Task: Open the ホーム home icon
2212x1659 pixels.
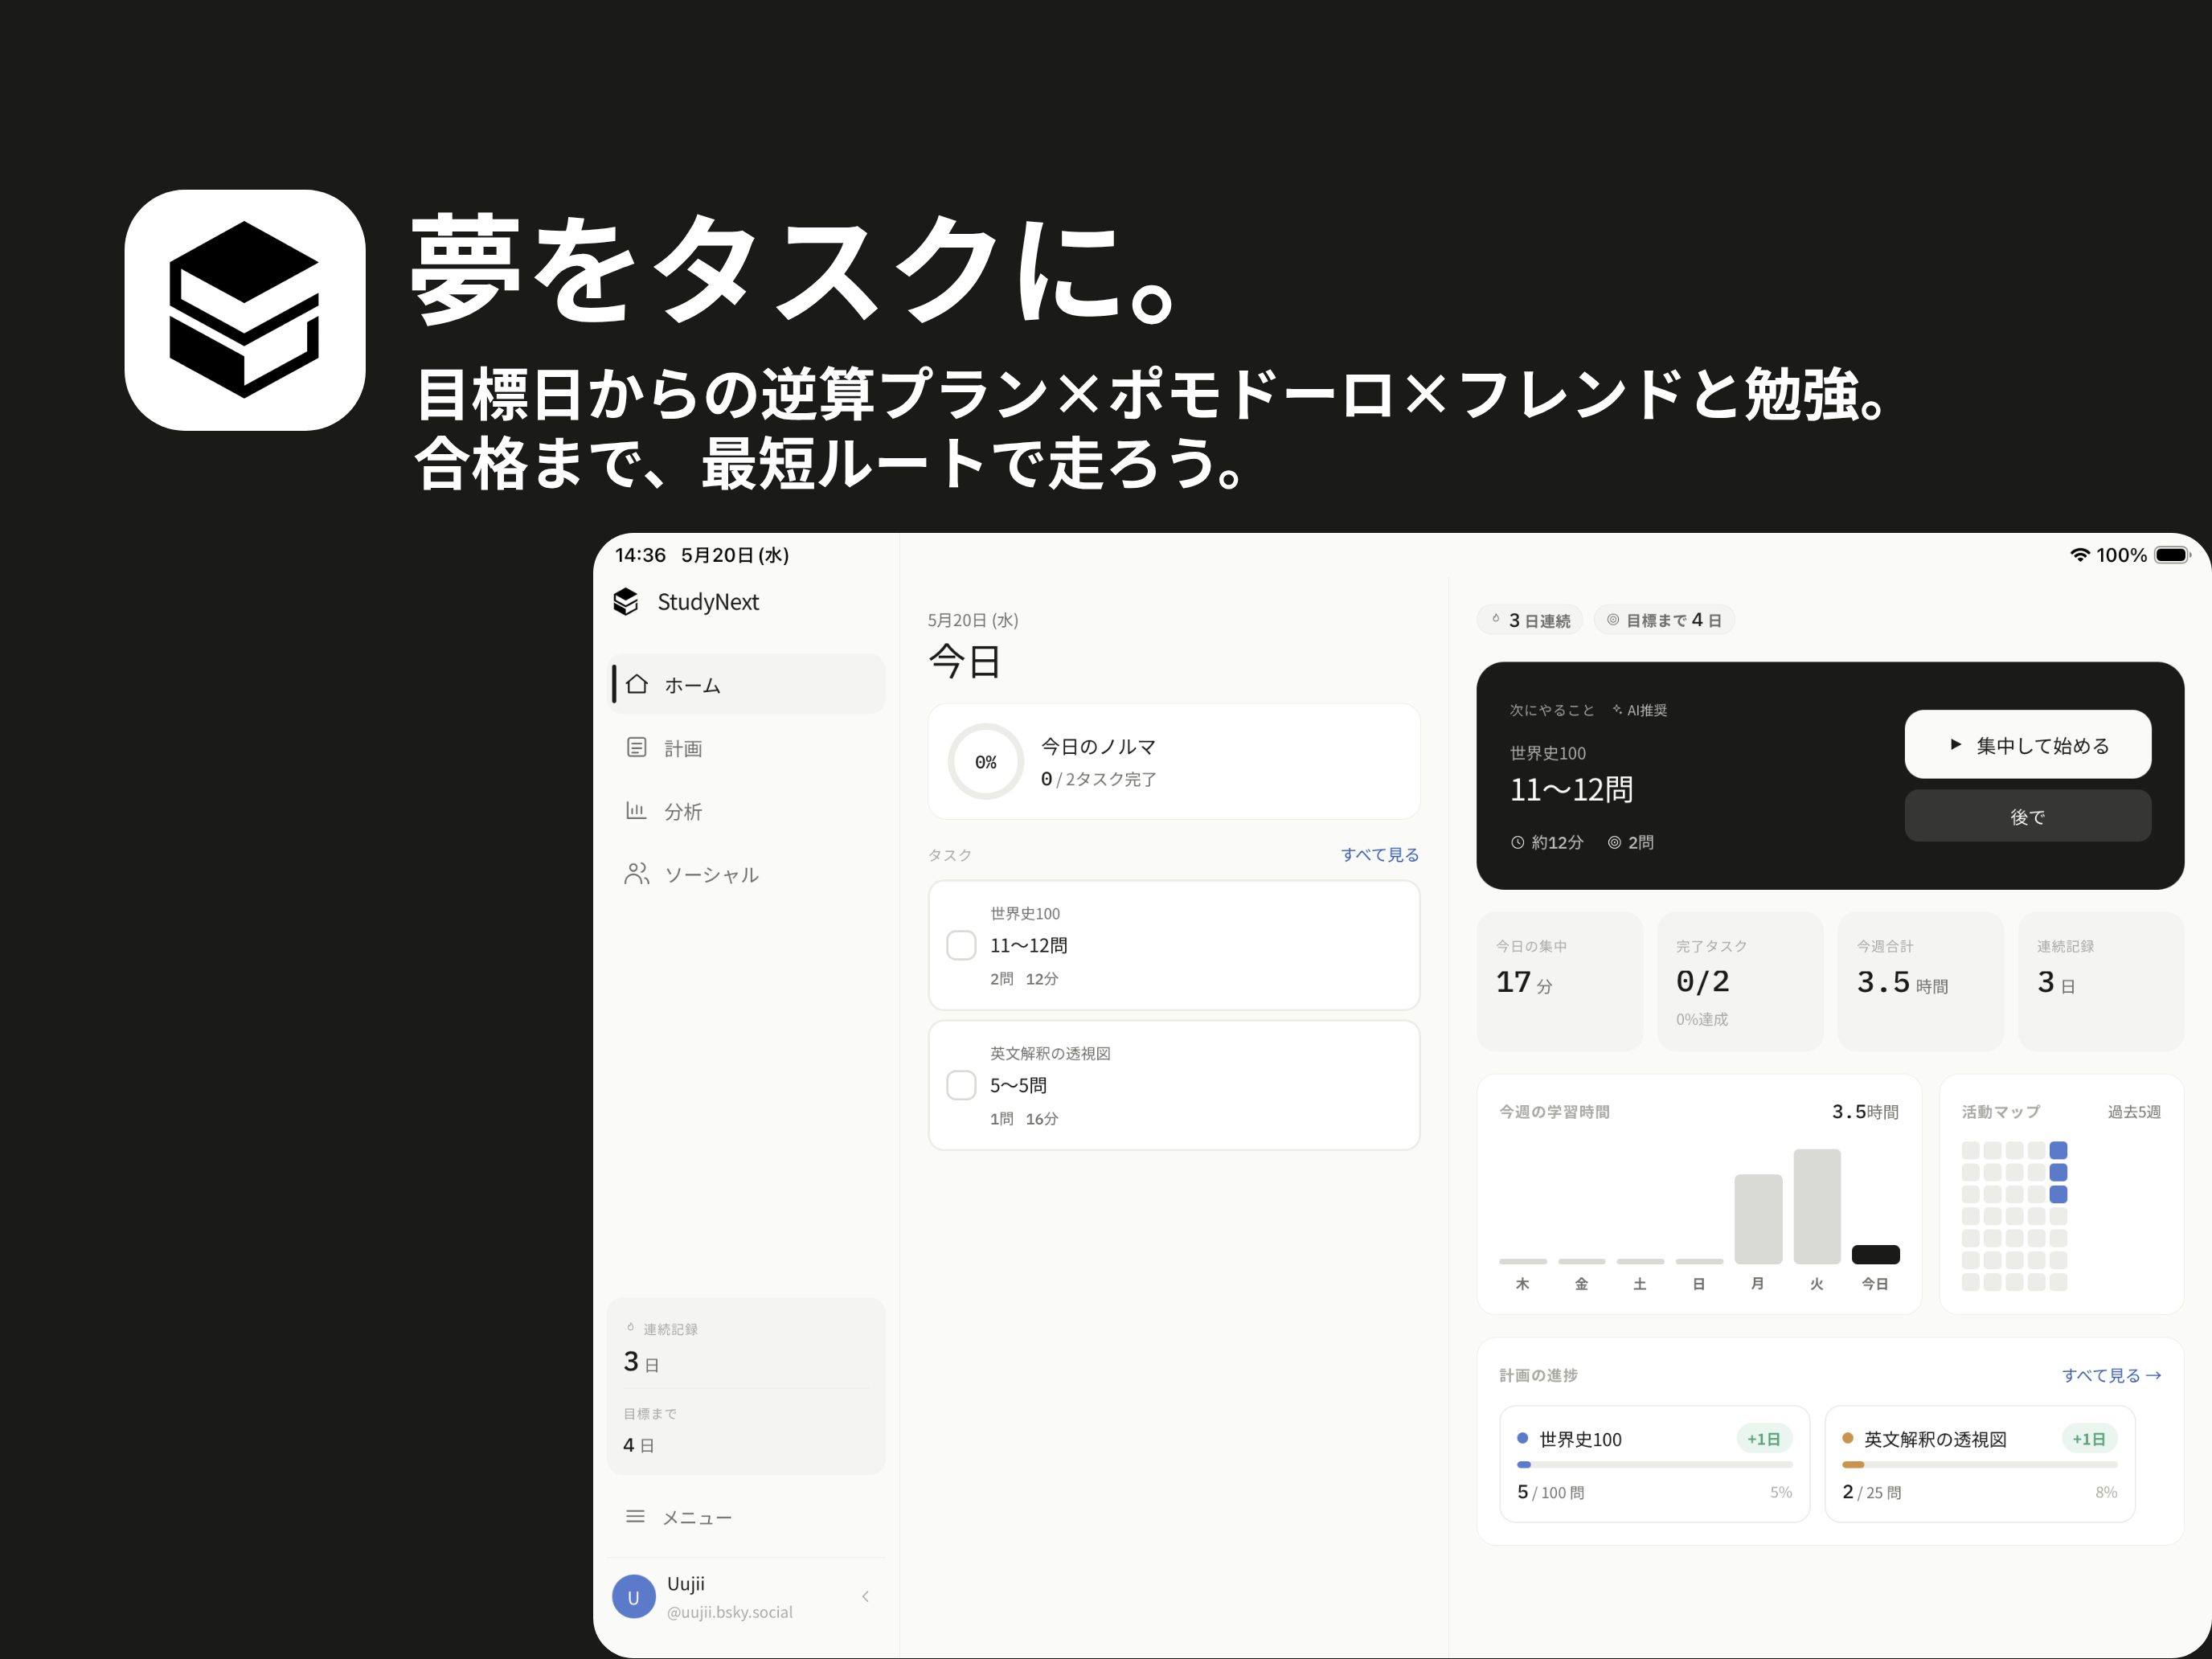Action: [637, 684]
